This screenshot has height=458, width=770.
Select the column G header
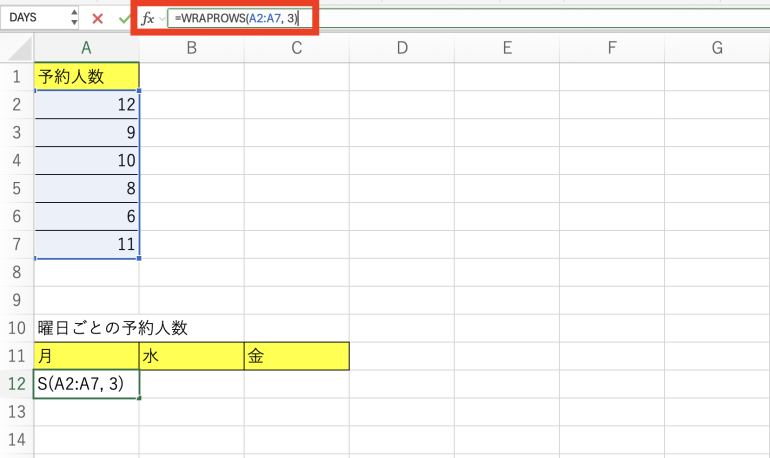(x=717, y=48)
